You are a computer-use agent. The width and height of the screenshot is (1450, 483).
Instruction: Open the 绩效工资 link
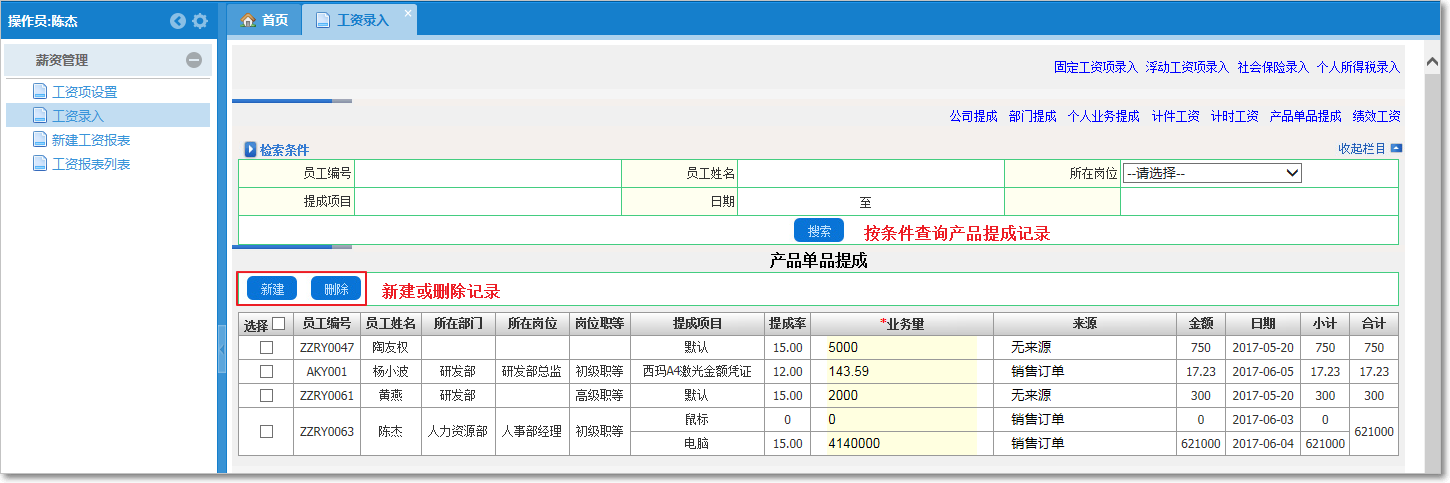pyautogui.click(x=1376, y=116)
